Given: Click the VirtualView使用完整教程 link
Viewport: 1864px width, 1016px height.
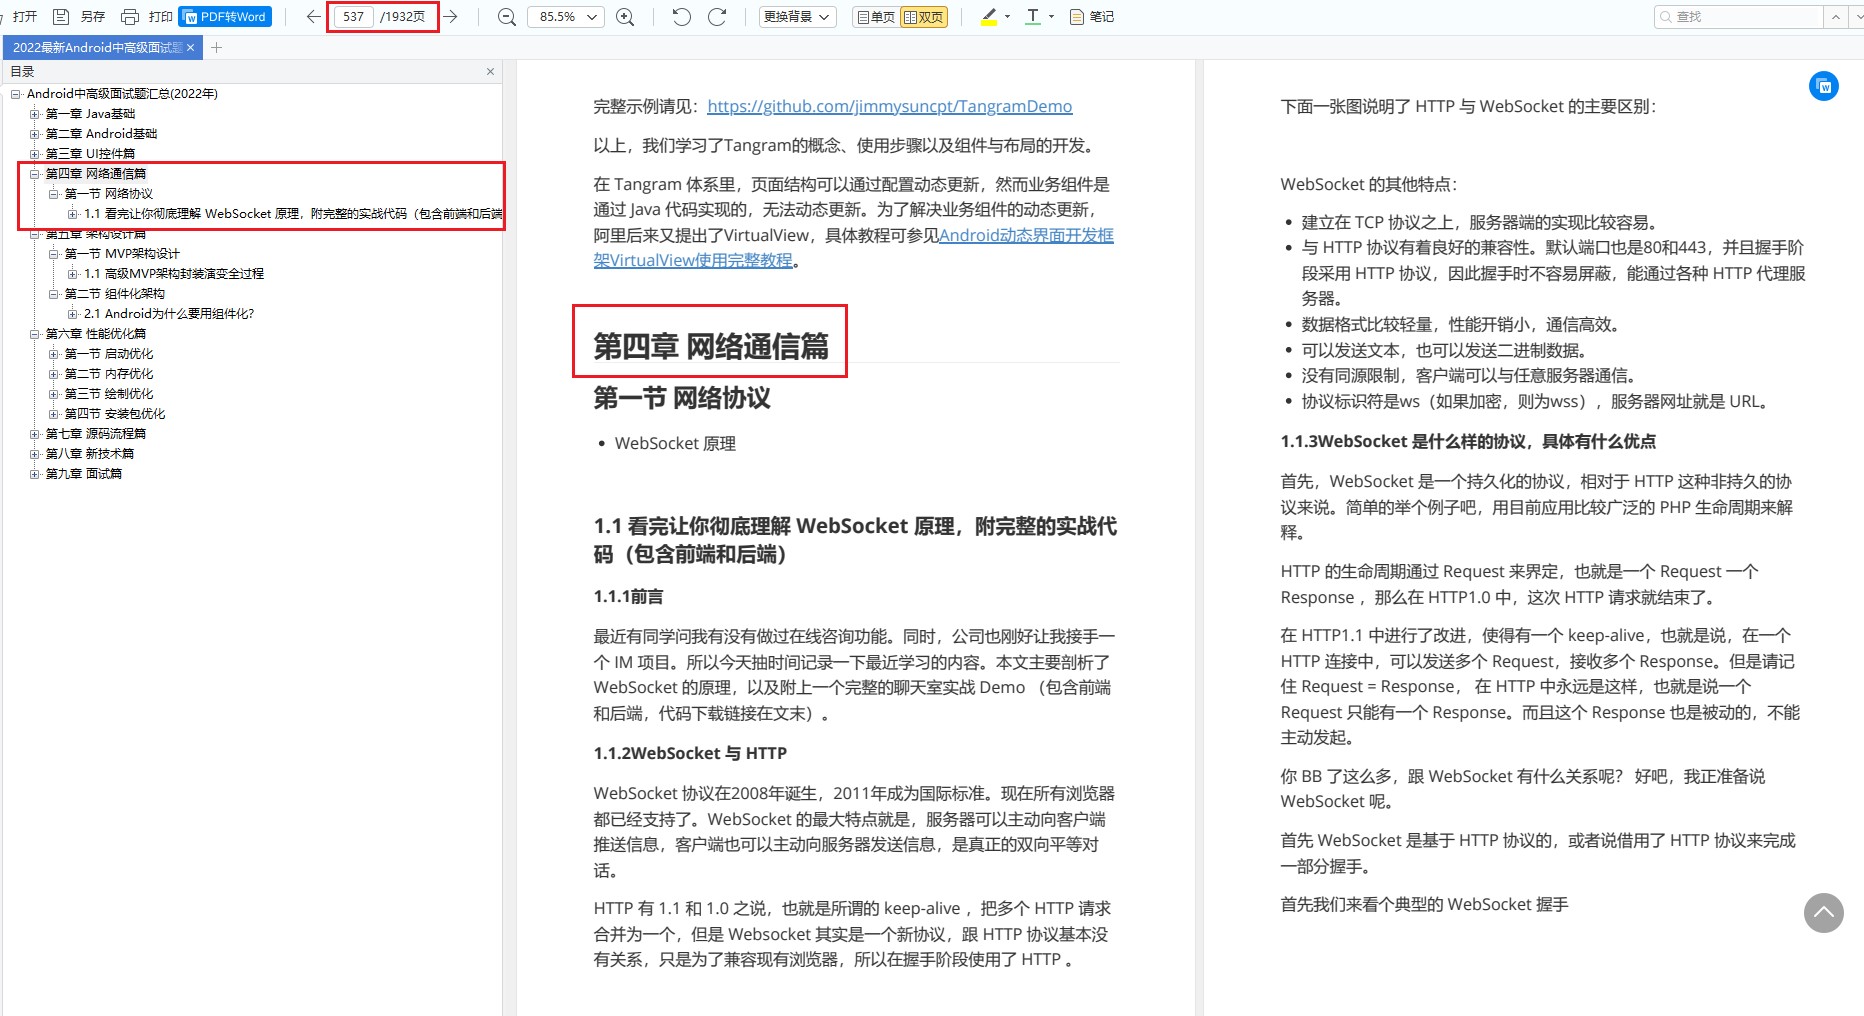Looking at the screenshot, I should click(692, 260).
